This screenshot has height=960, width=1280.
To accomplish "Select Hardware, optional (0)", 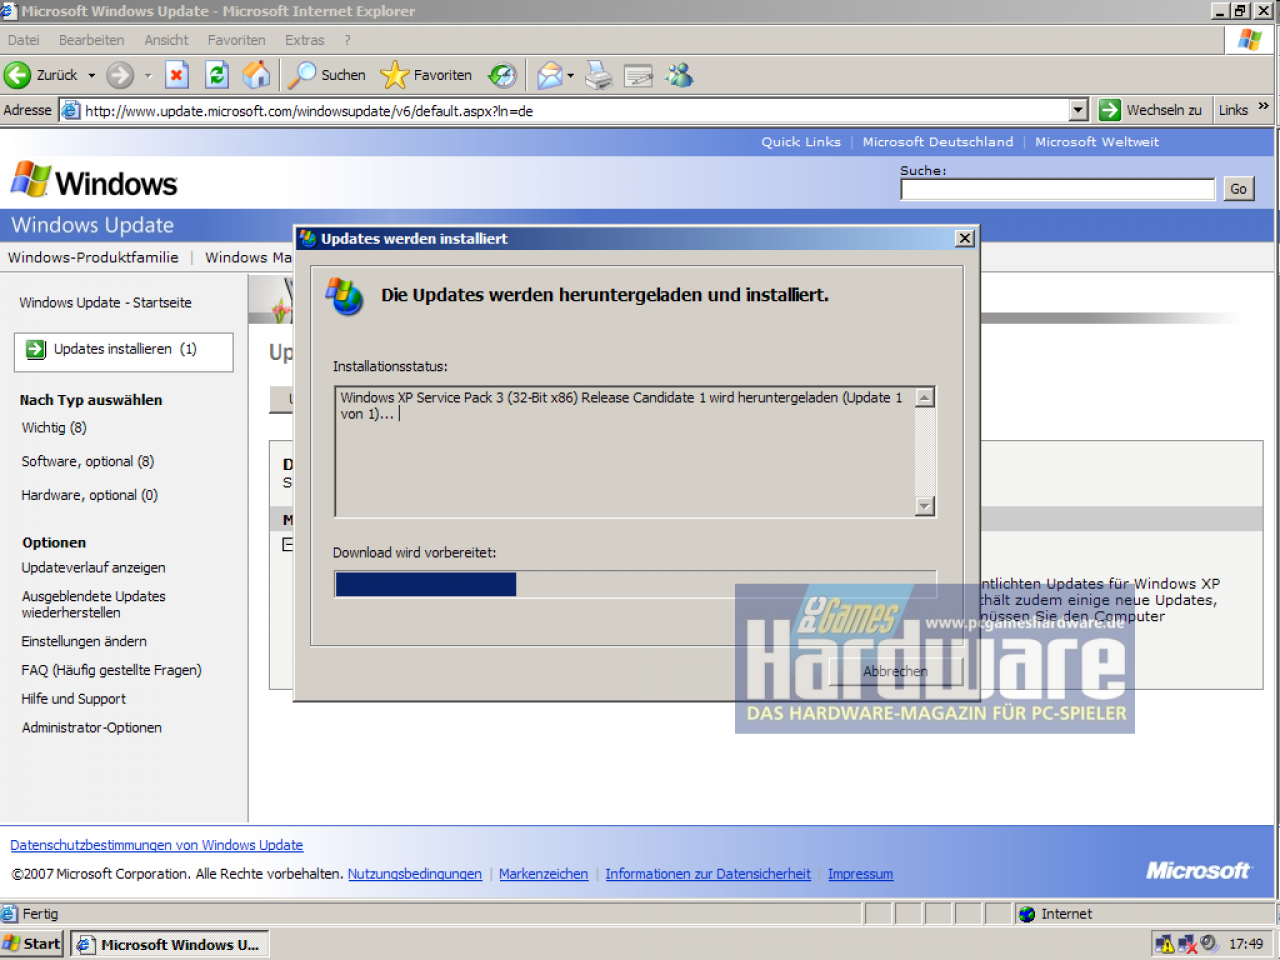I will 90,496.
